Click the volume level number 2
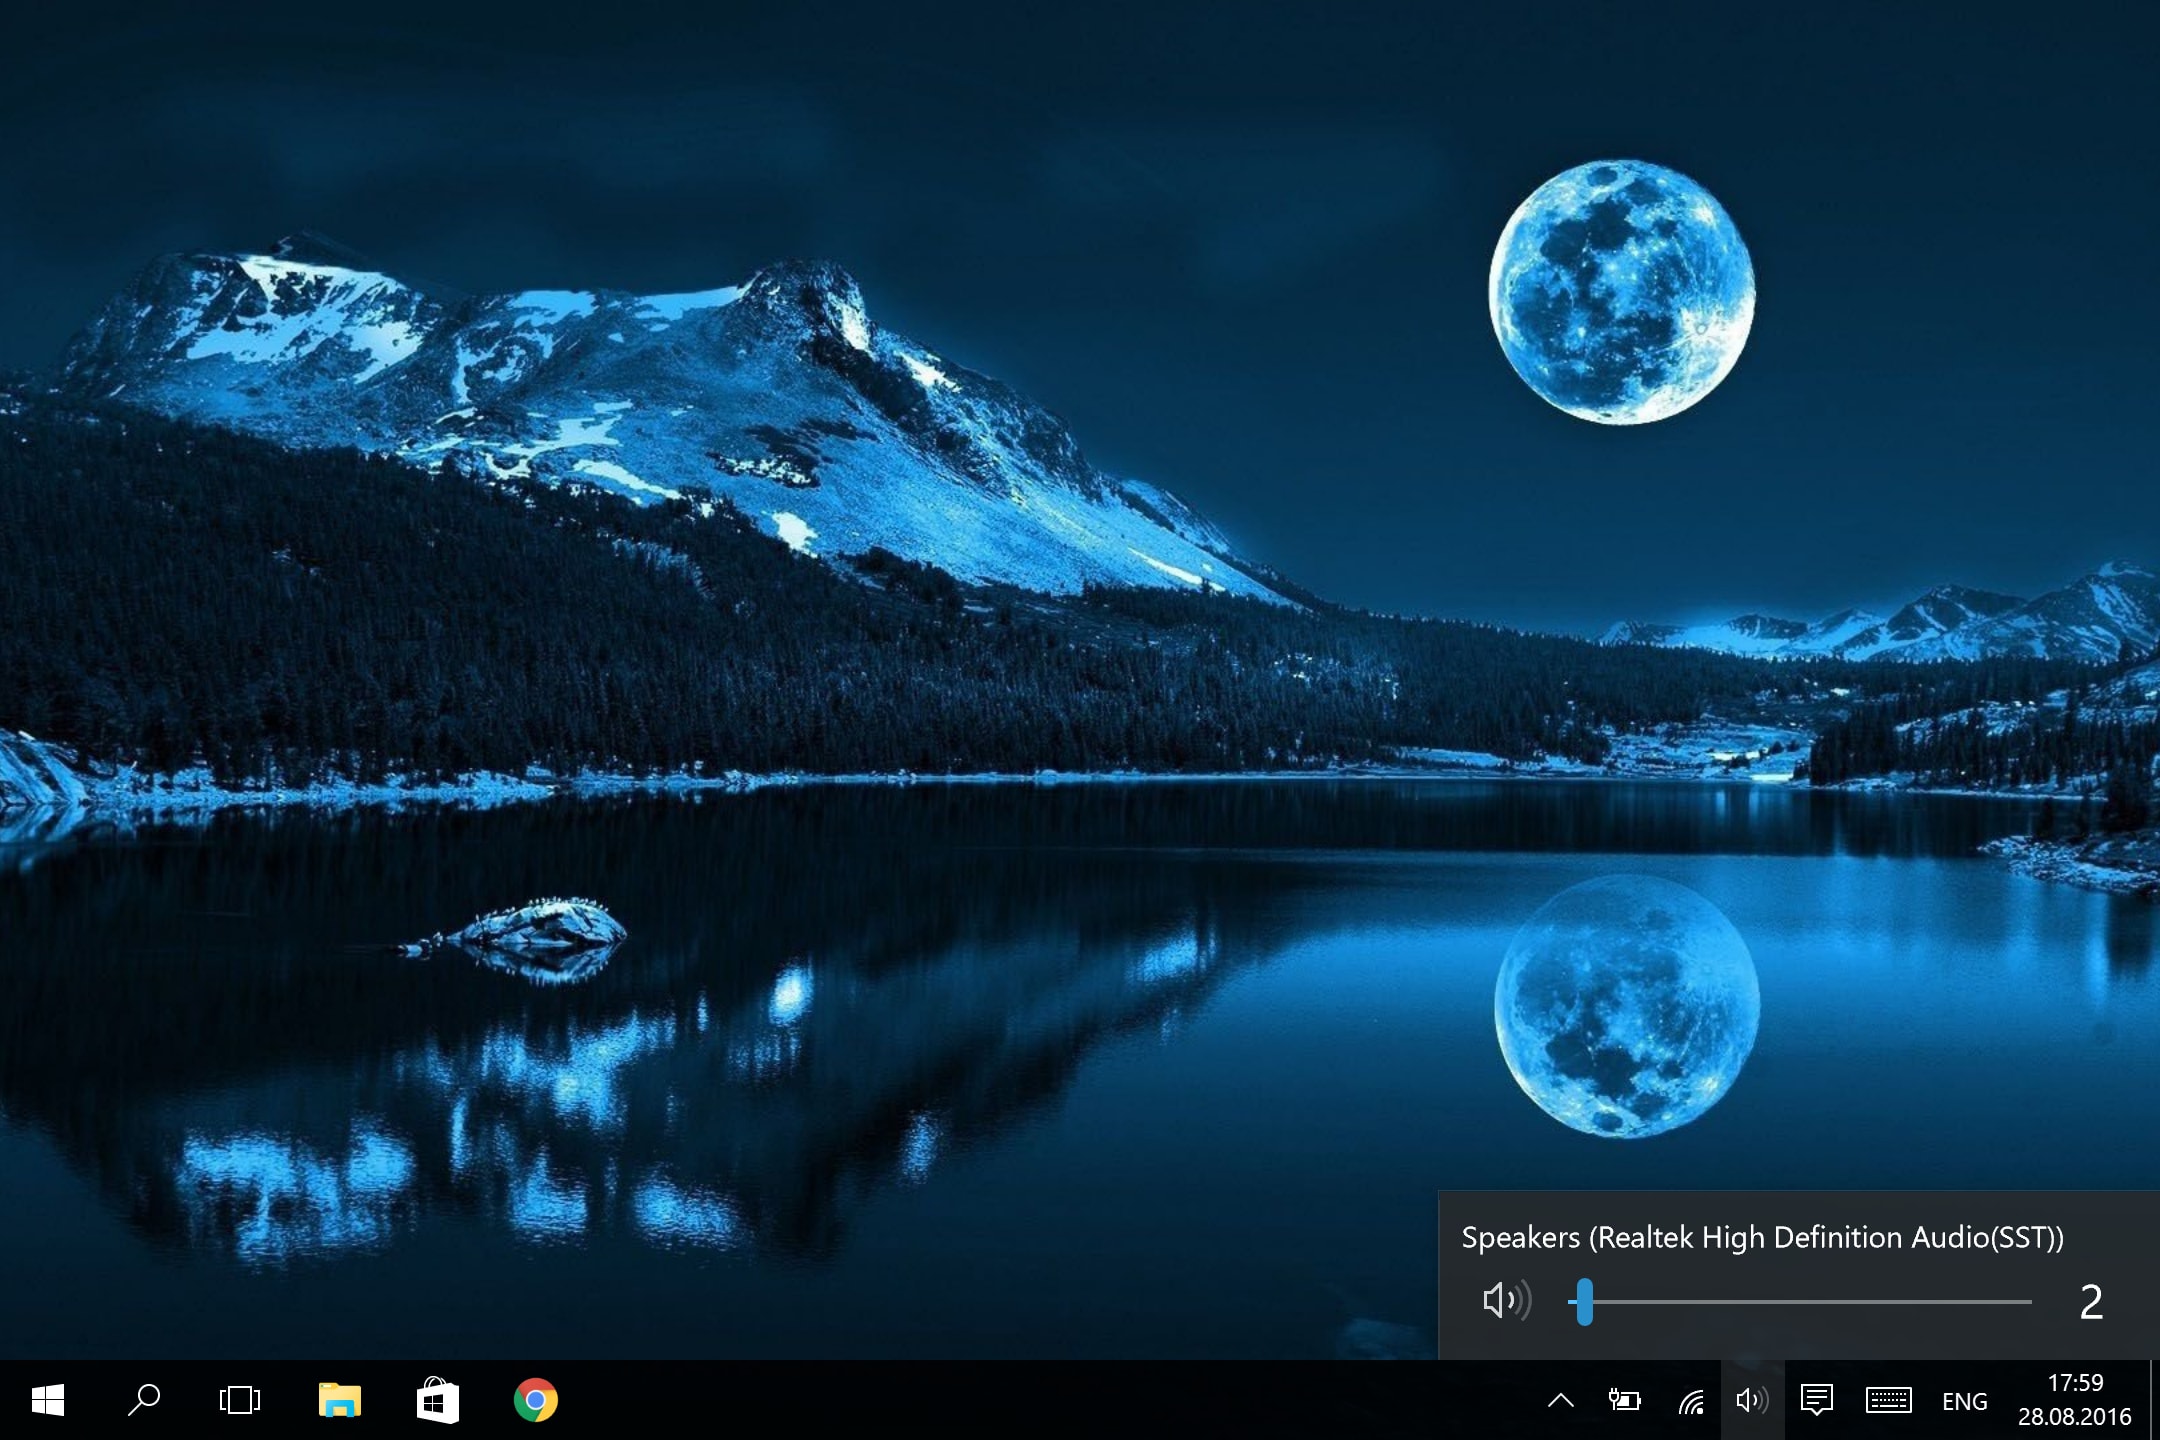2160x1440 pixels. (x=2091, y=1302)
